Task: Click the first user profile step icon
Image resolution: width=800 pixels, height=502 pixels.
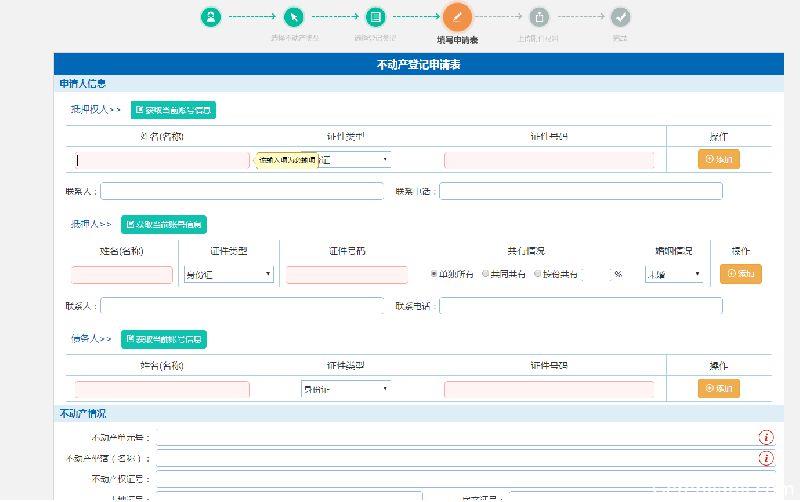Action: 211,17
